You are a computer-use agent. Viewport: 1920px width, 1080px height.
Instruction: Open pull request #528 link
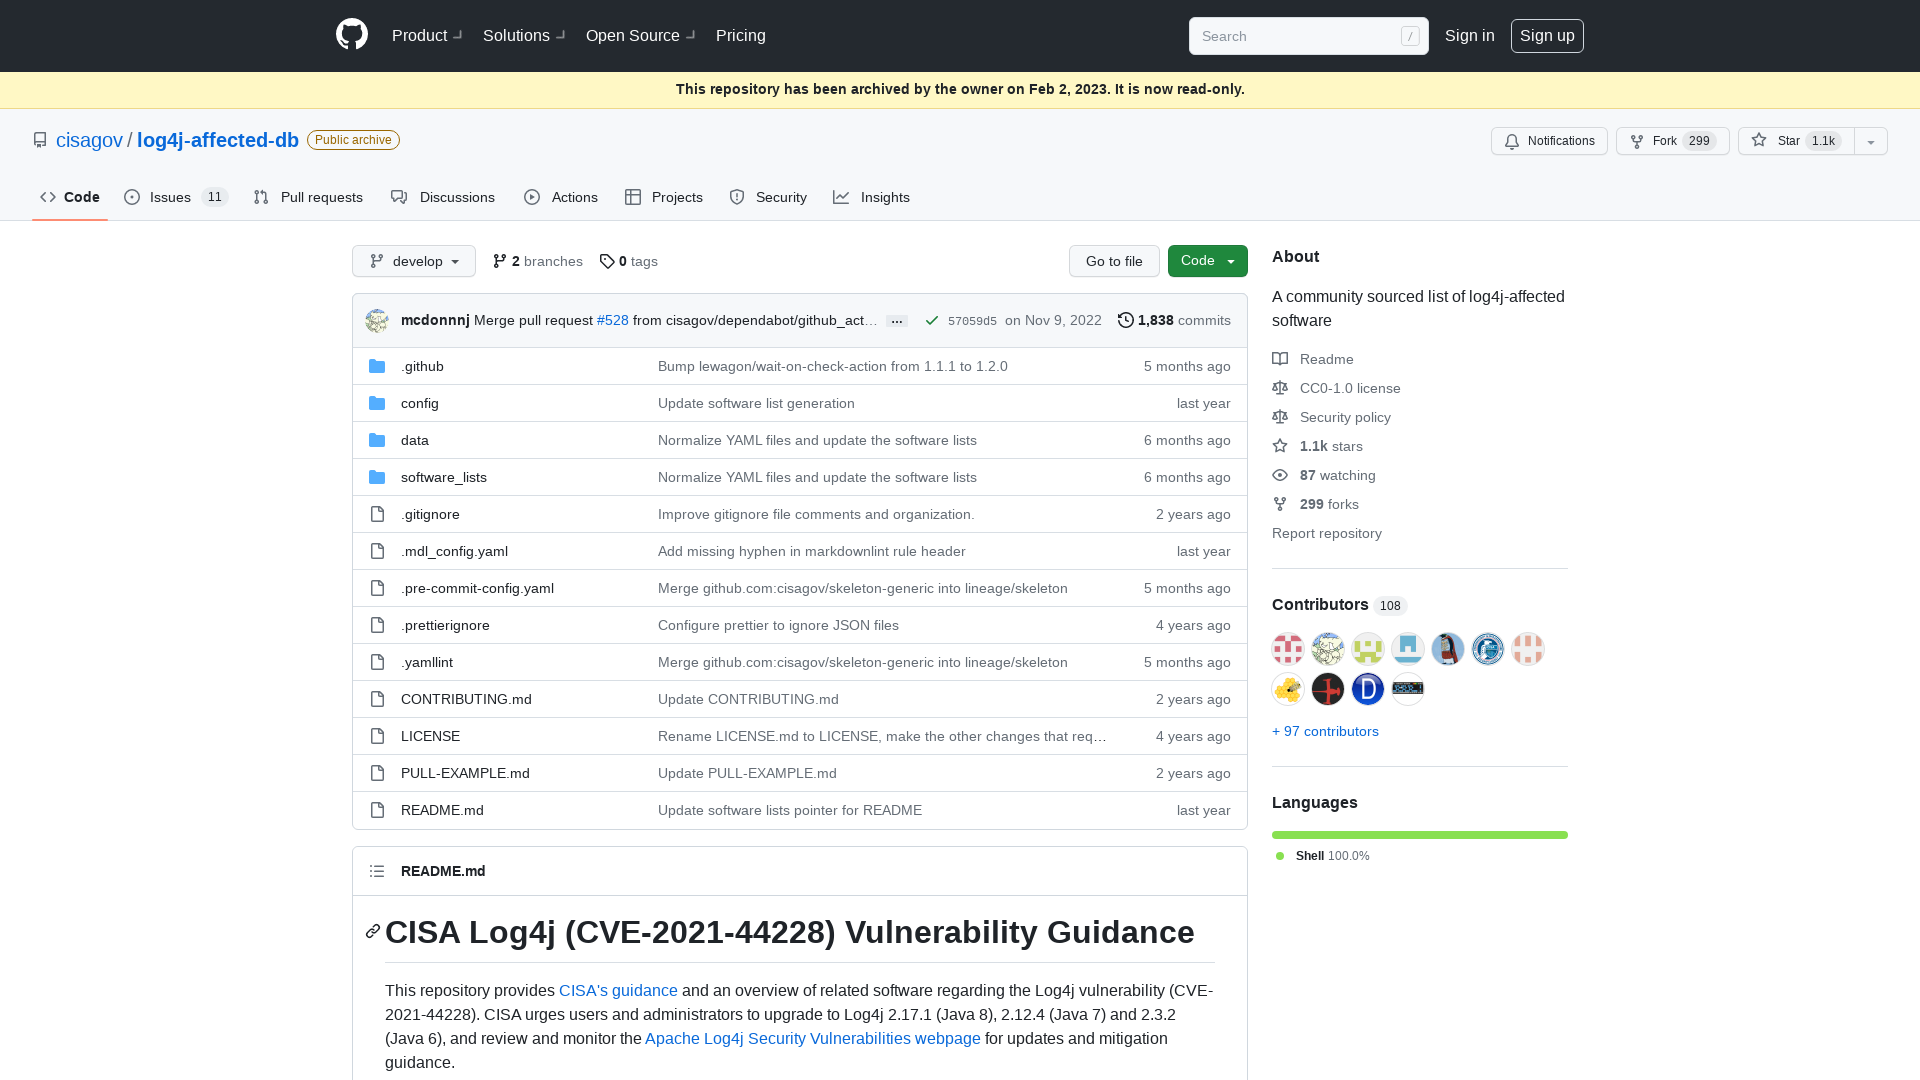pos(613,320)
